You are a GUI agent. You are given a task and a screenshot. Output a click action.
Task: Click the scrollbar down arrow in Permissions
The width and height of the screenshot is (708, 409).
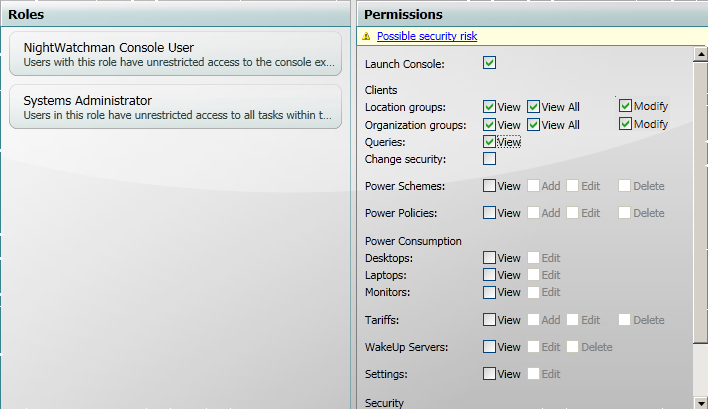pos(700,401)
